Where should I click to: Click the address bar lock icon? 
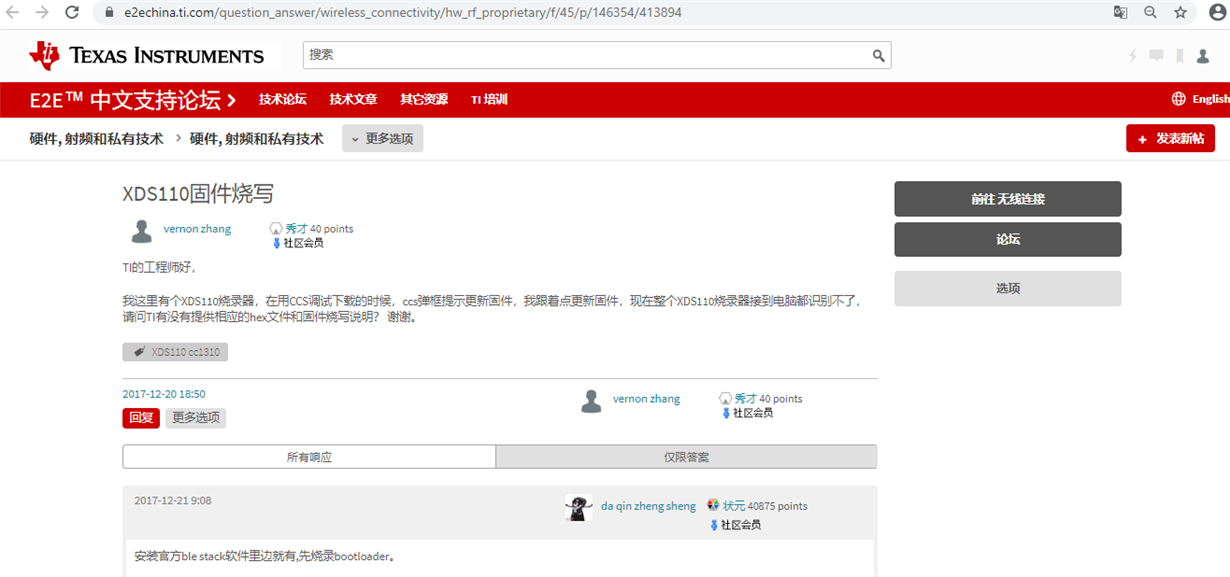109,13
